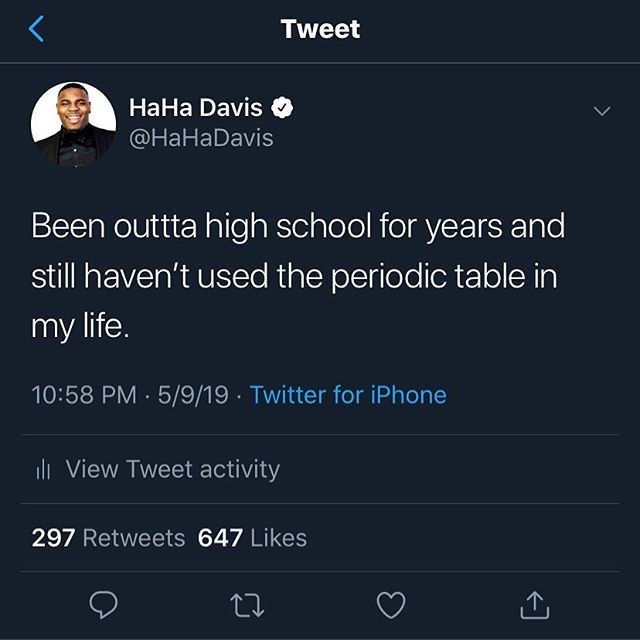Like the tweet with the heart icon
640x640 pixels.
tap(391, 604)
